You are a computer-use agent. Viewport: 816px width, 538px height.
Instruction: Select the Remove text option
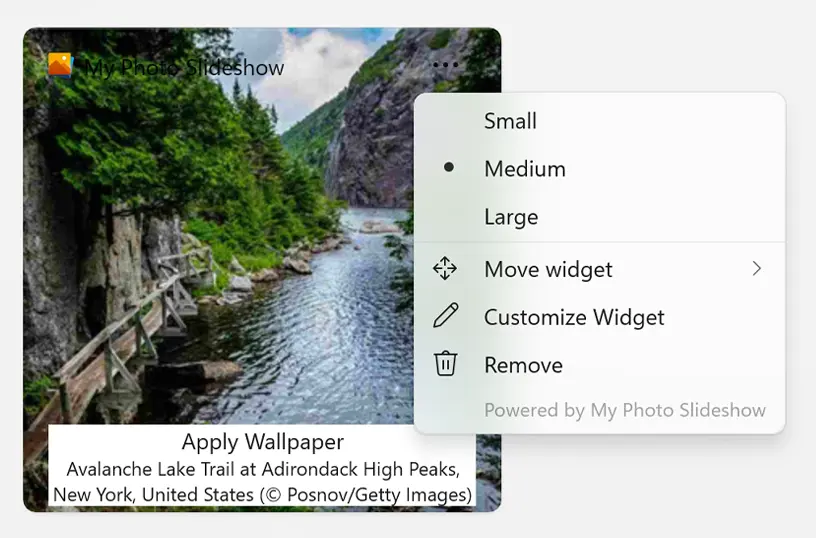[x=523, y=365]
